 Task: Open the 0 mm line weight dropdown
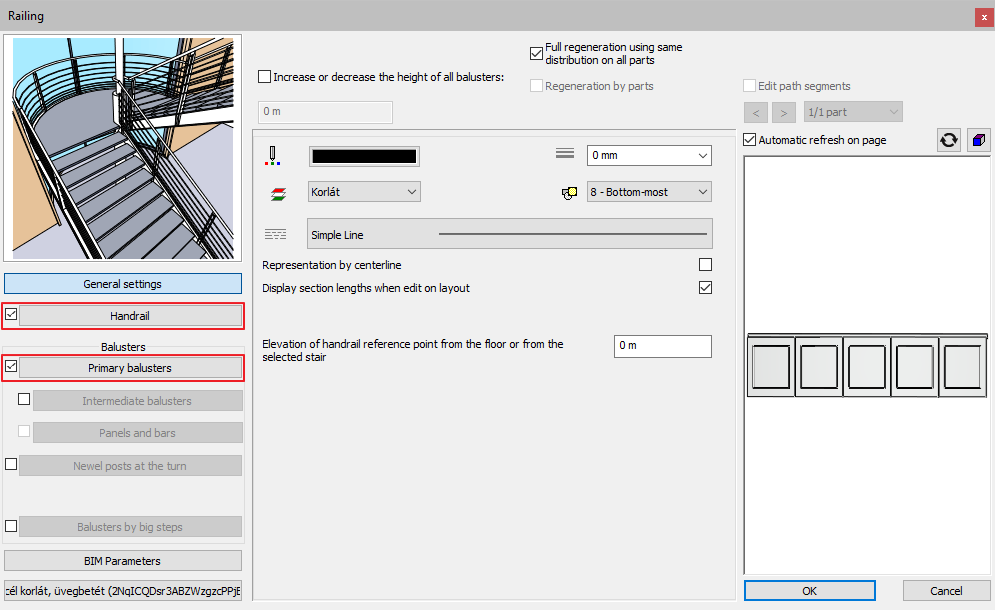click(x=648, y=155)
